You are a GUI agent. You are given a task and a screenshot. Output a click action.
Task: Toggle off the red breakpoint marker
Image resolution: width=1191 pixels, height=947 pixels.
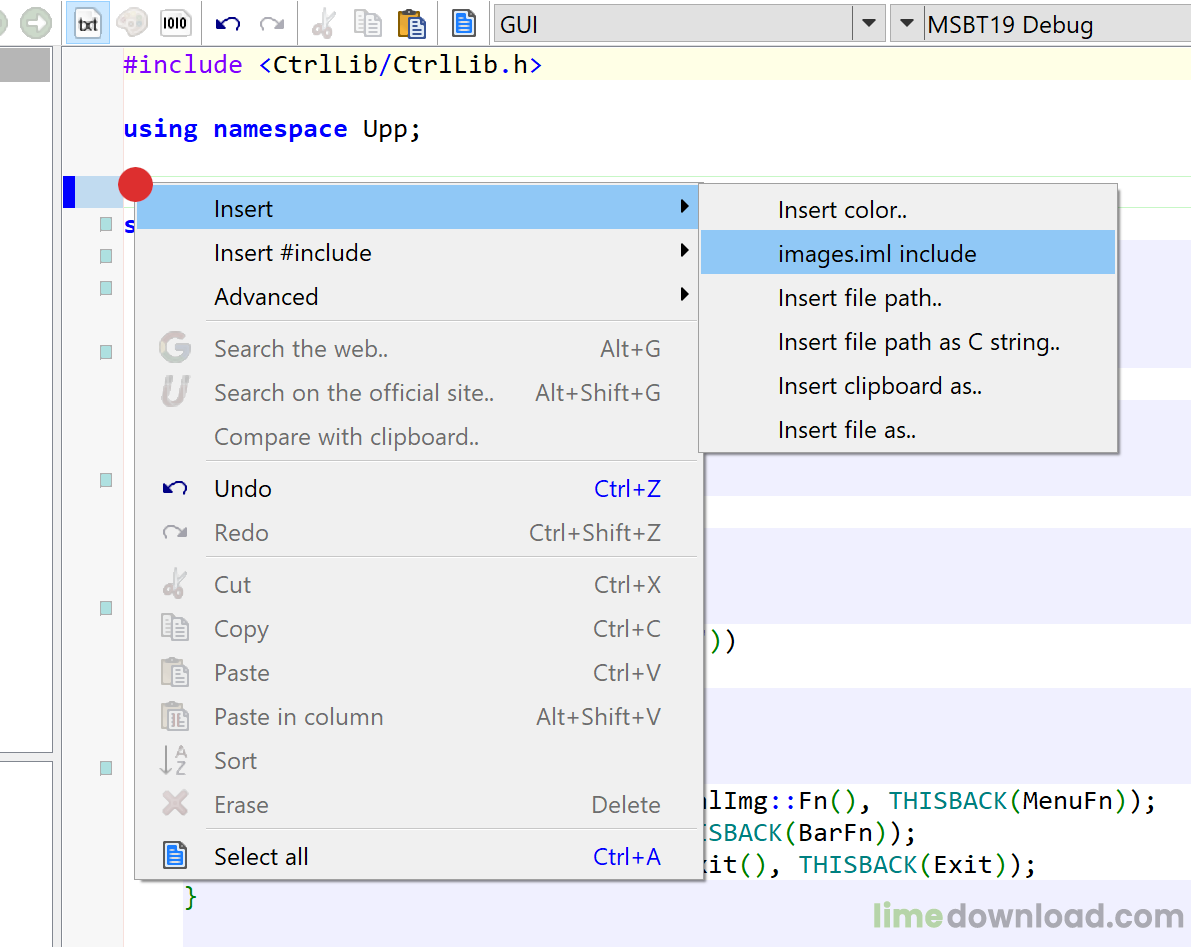[x=135, y=184]
